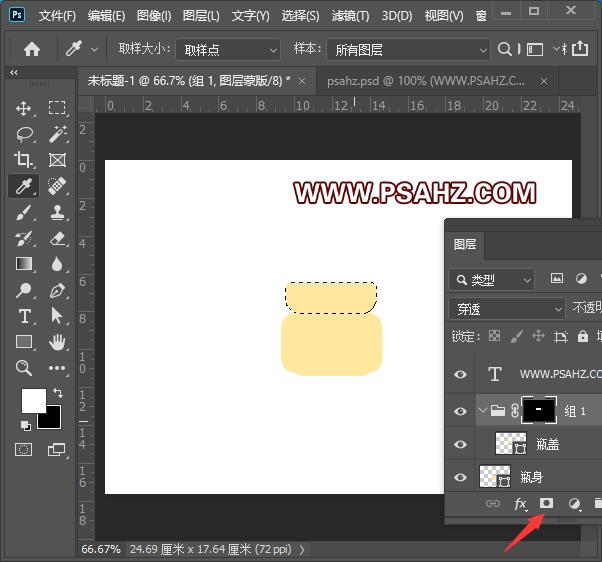Open the 文件(F) menu
This screenshot has width=602, height=562.
[x=57, y=16]
